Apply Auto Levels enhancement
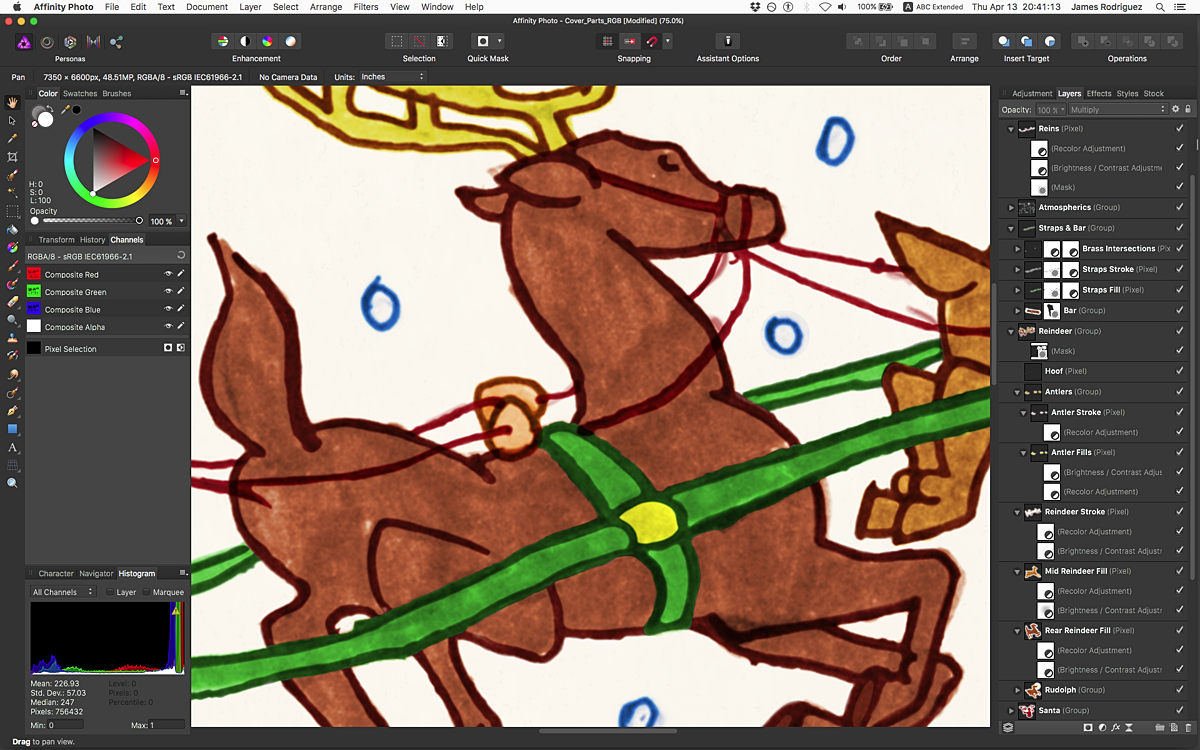Screen dimensions: 1200x750 coord(222,42)
